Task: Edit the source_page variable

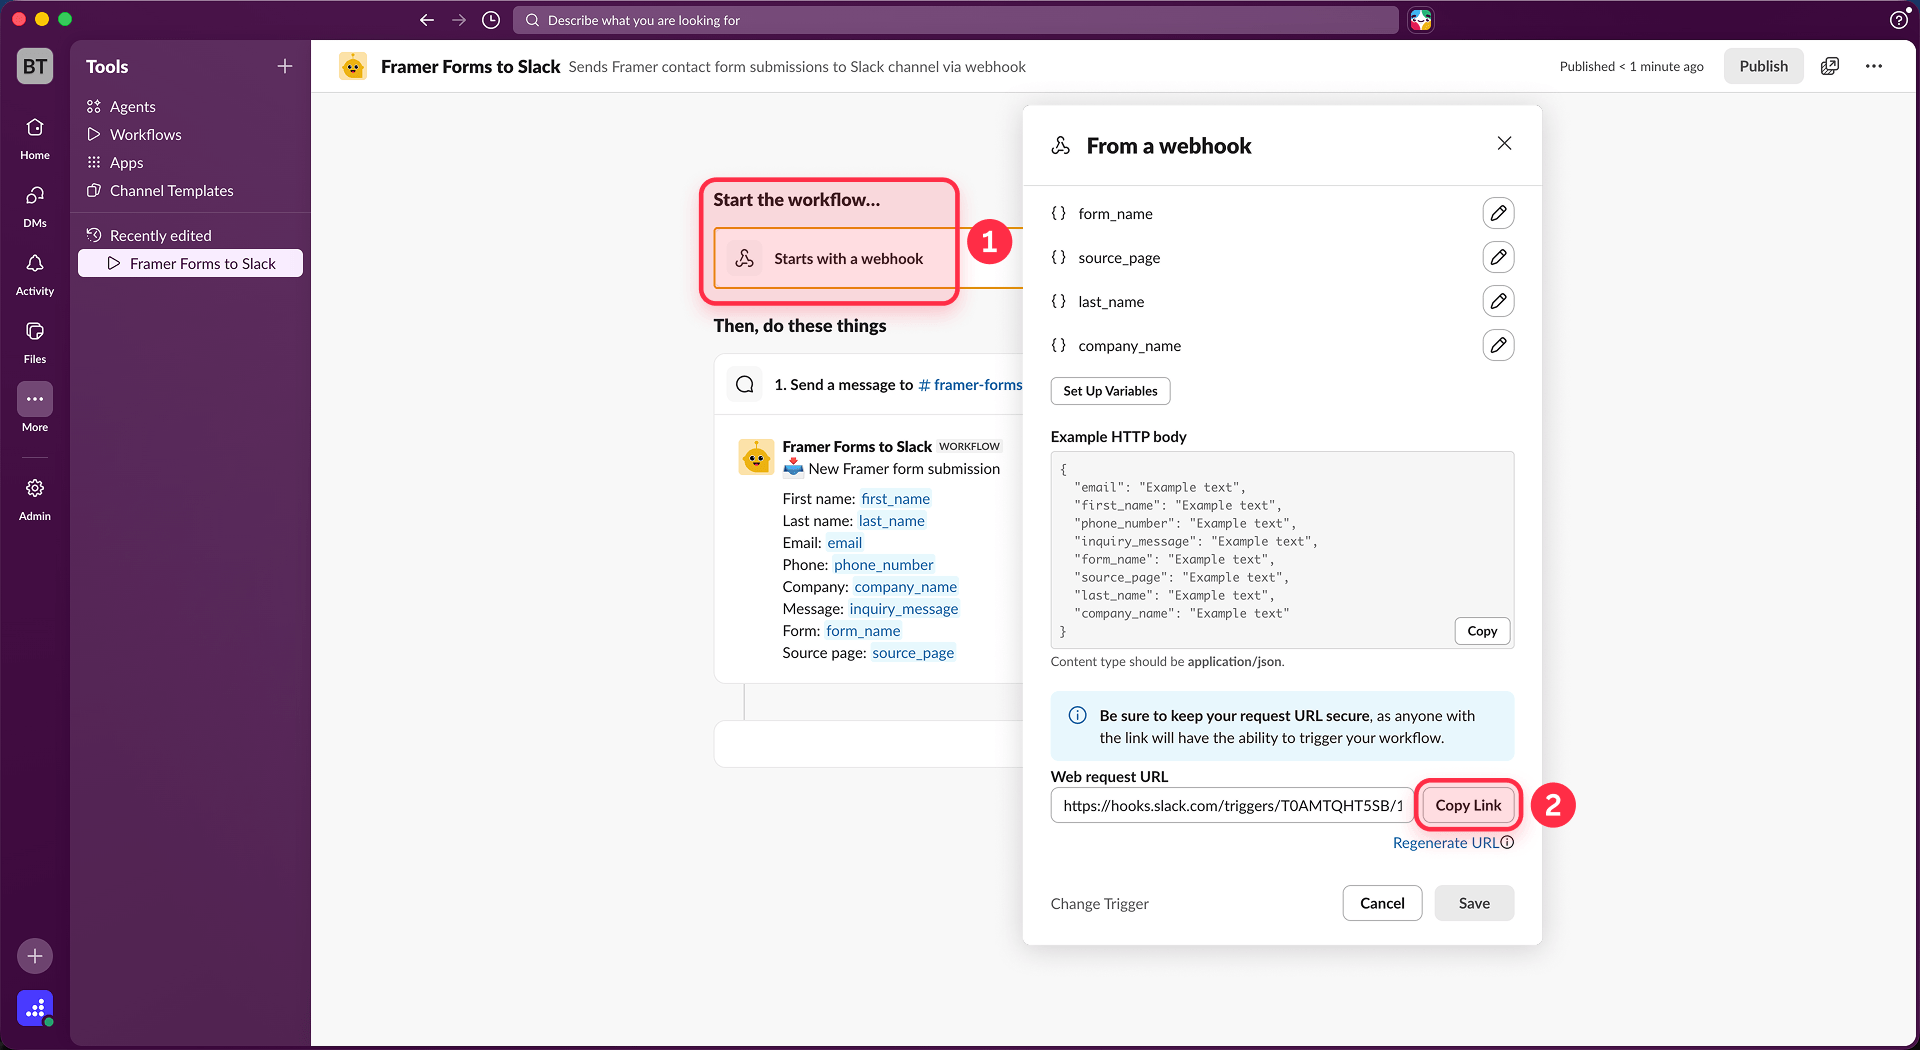Action: coord(1498,257)
